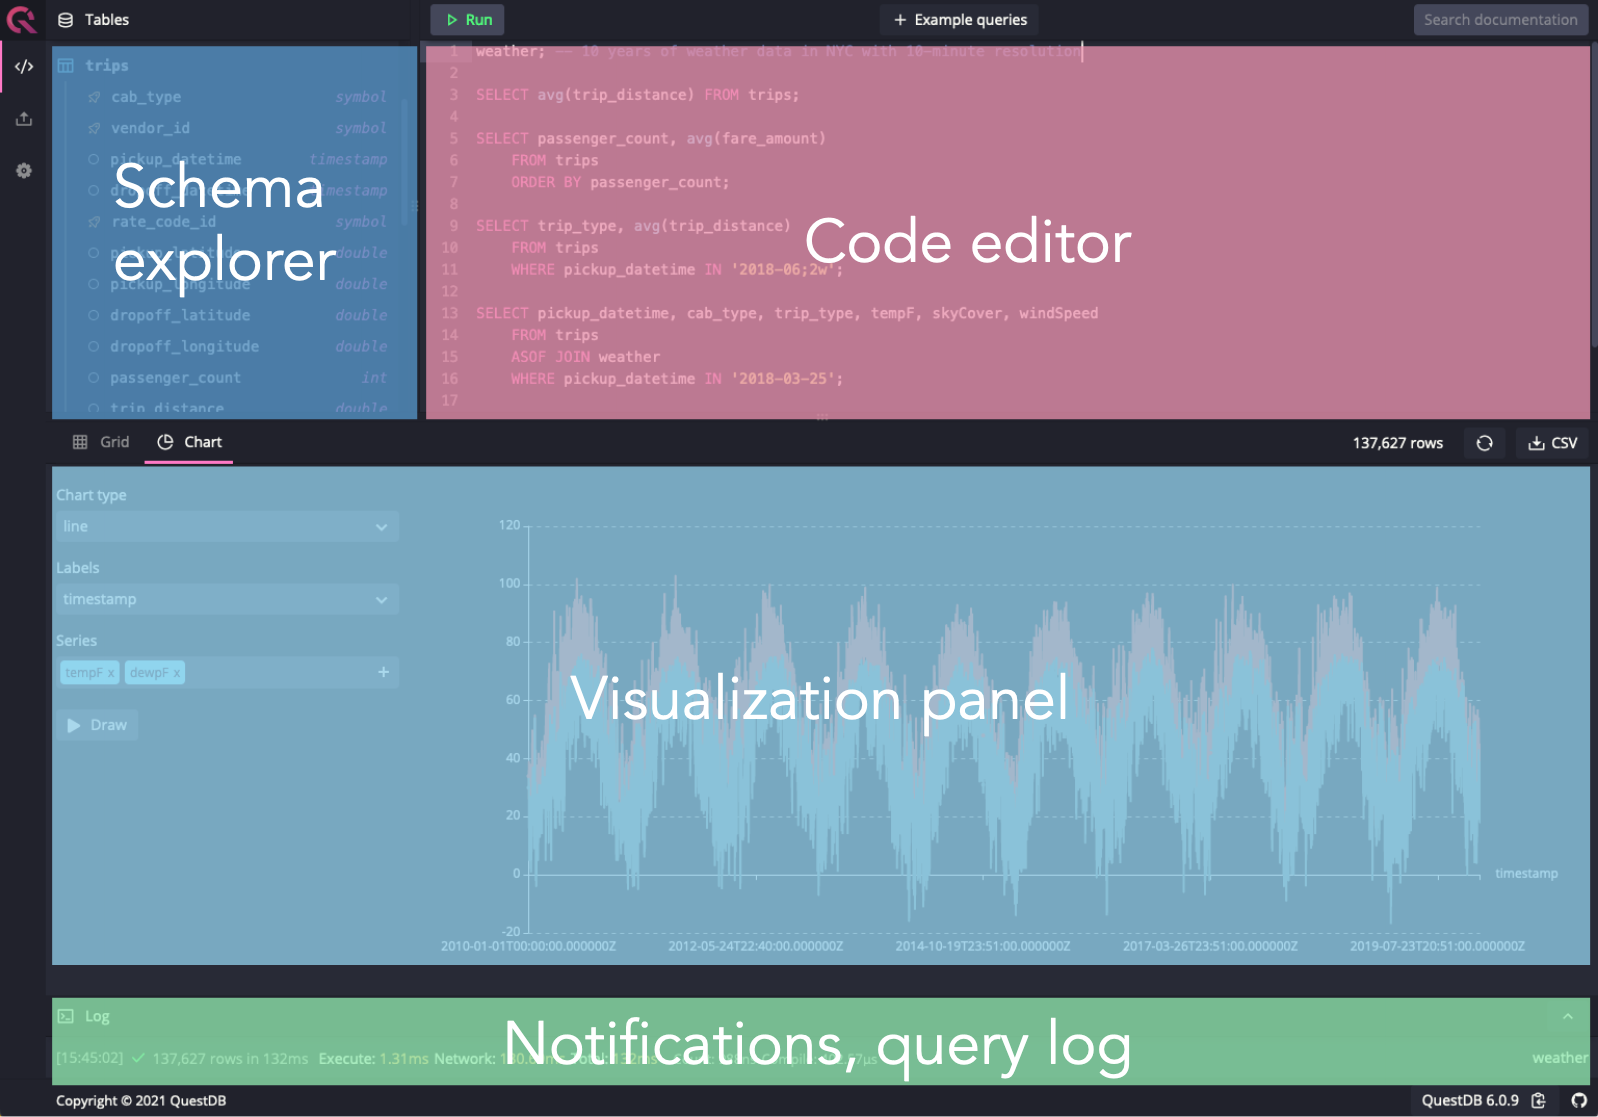Image resolution: width=1598 pixels, height=1117 pixels.
Task: Click the Draw button
Action: 97,725
